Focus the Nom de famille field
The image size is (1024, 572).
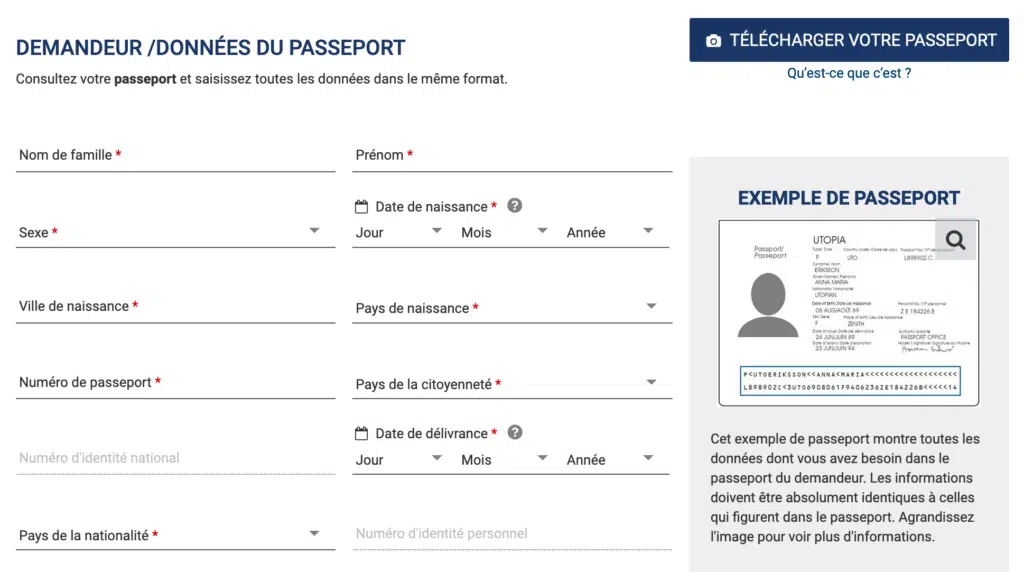point(176,155)
